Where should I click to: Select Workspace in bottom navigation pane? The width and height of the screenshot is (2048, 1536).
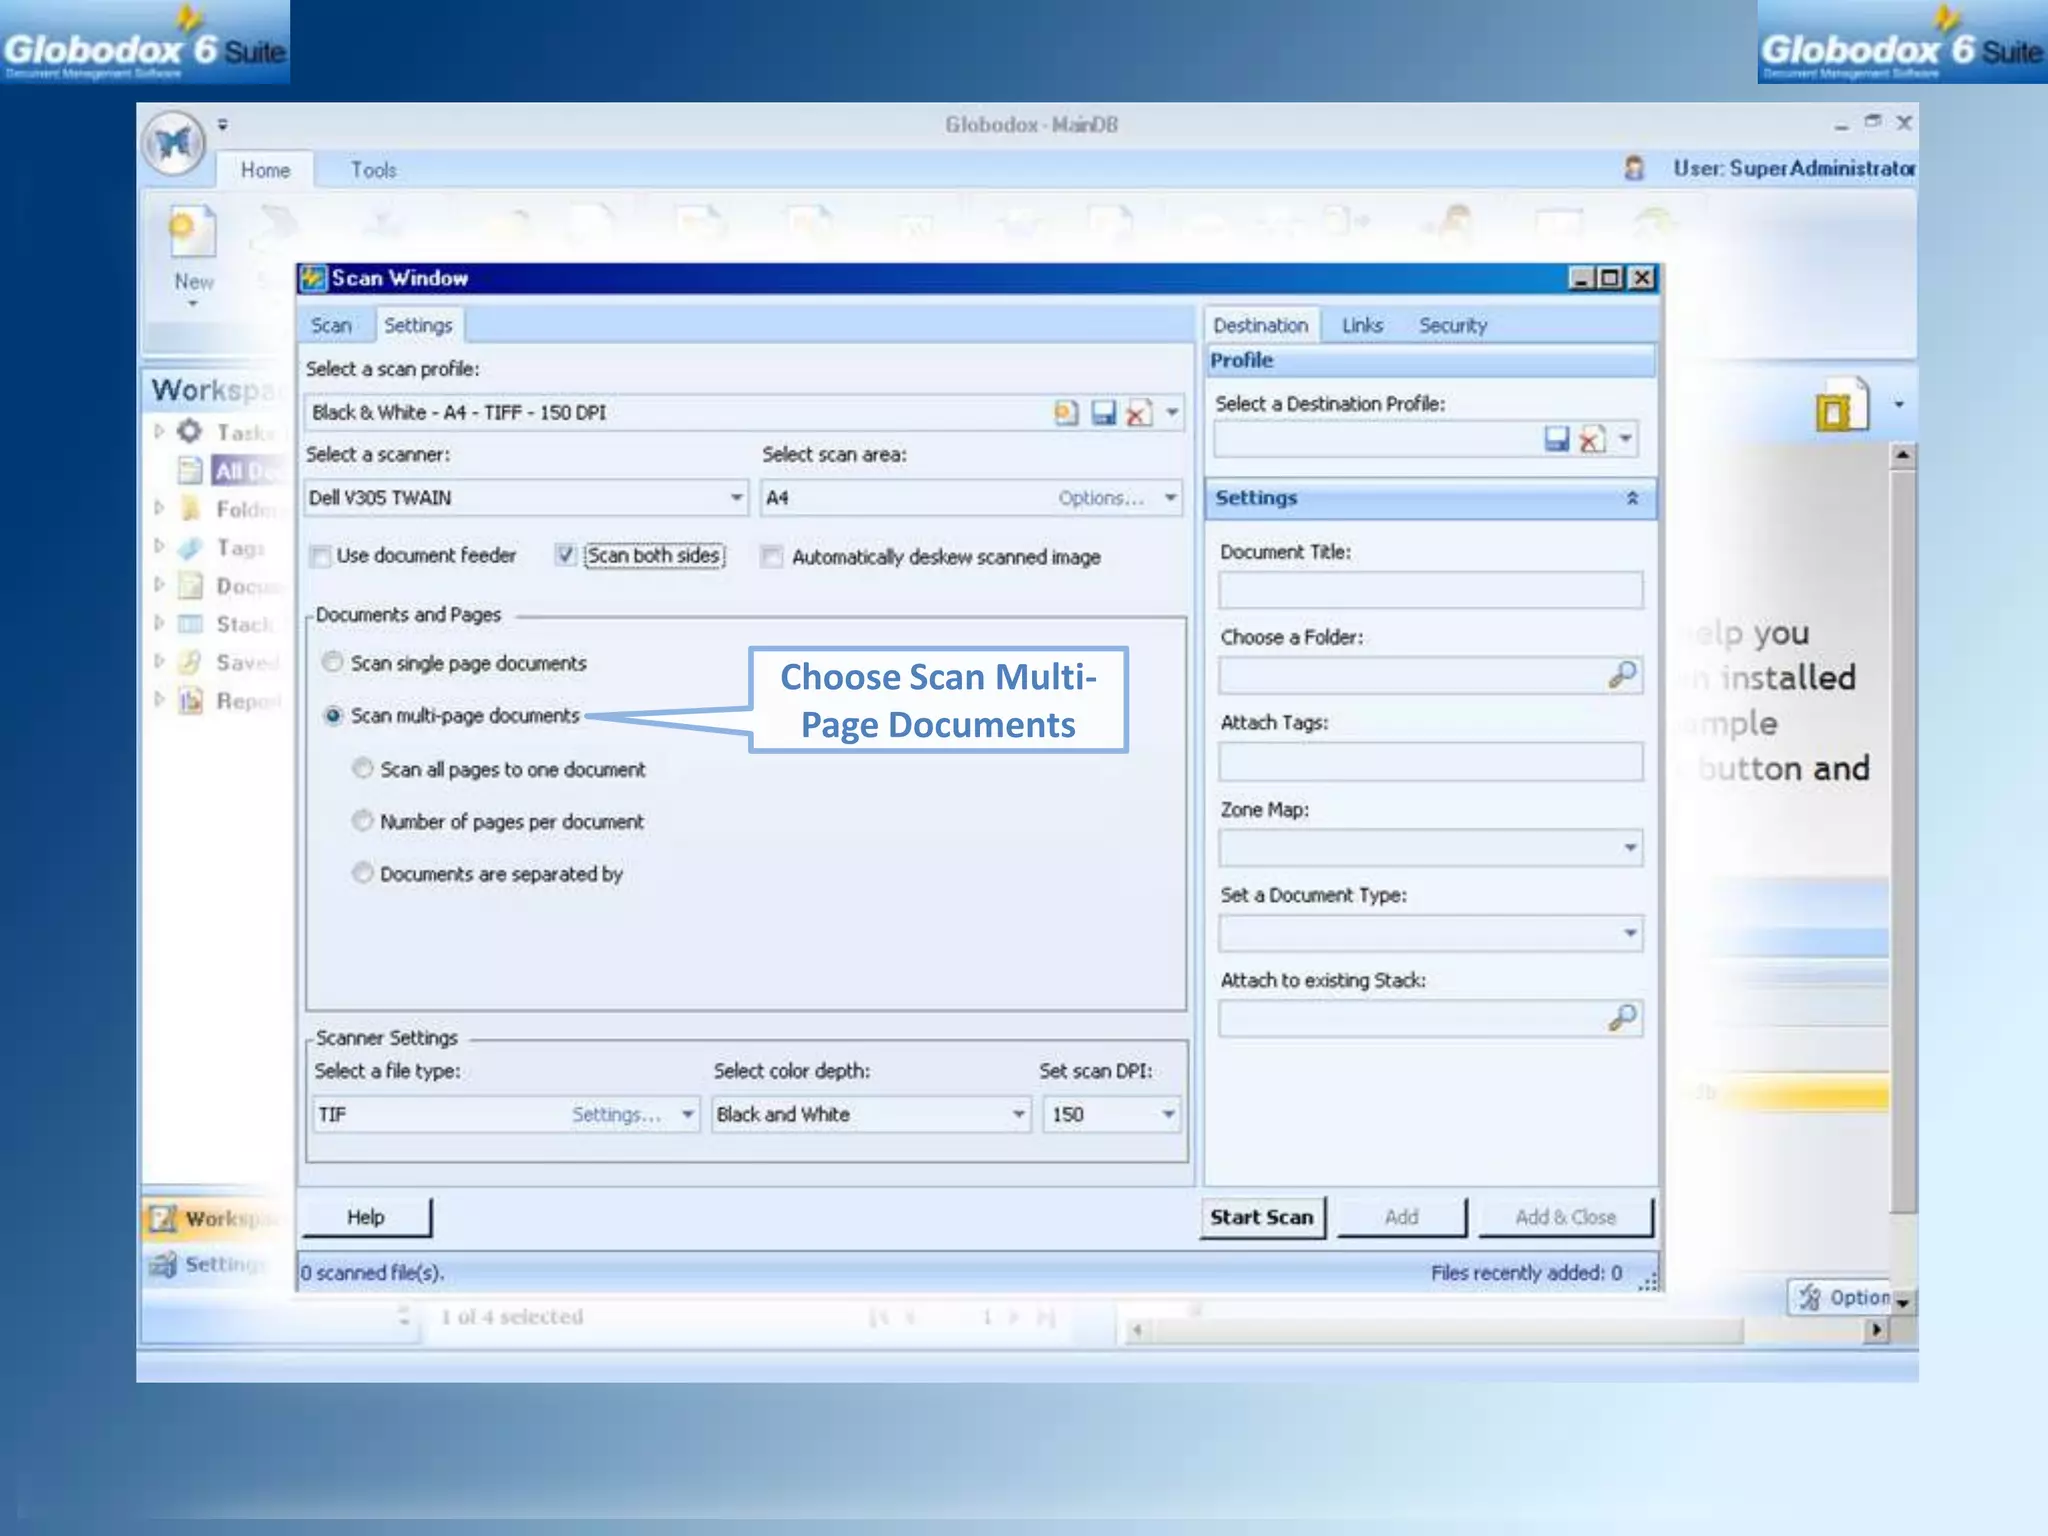point(215,1218)
